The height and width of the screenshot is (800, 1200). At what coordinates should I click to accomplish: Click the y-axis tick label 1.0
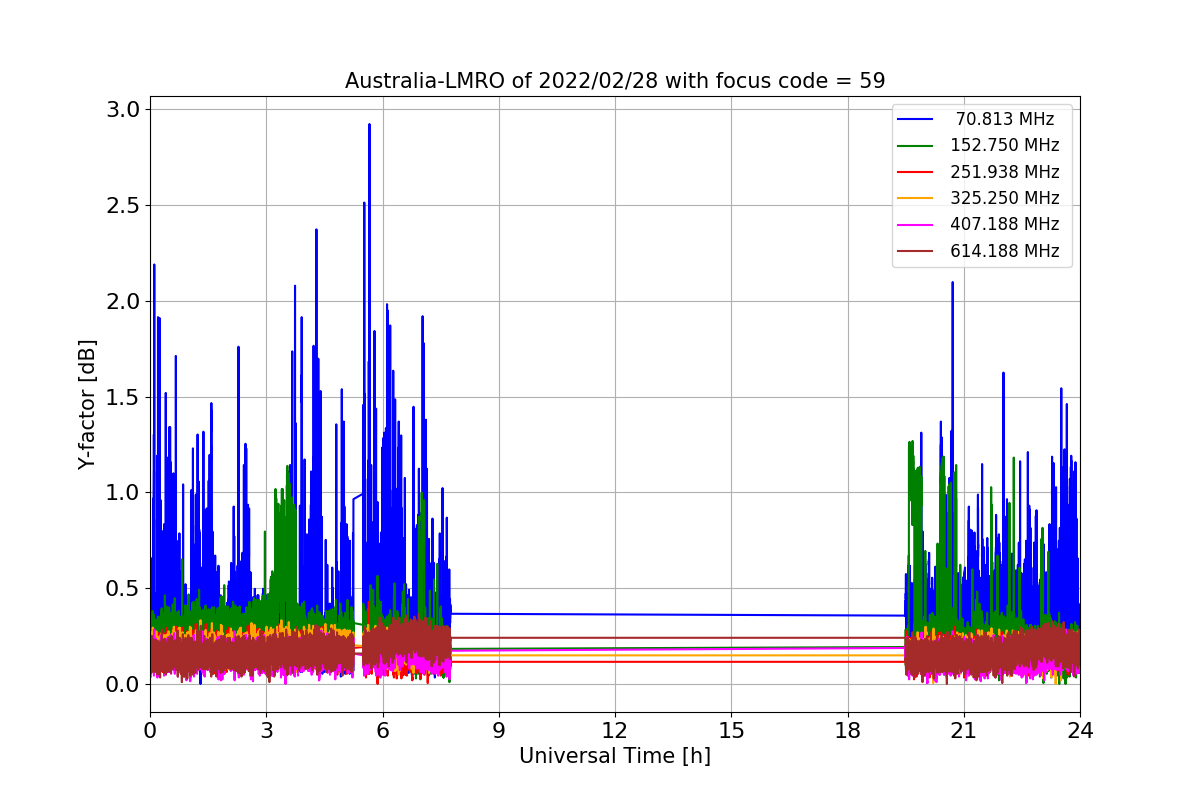(123, 492)
